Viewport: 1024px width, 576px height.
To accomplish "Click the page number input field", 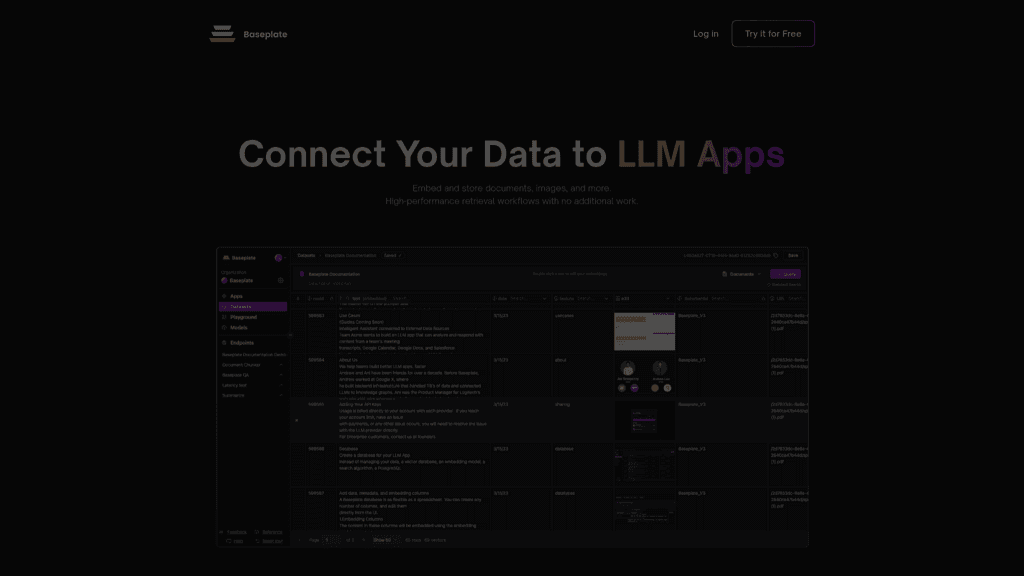I will point(330,540).
